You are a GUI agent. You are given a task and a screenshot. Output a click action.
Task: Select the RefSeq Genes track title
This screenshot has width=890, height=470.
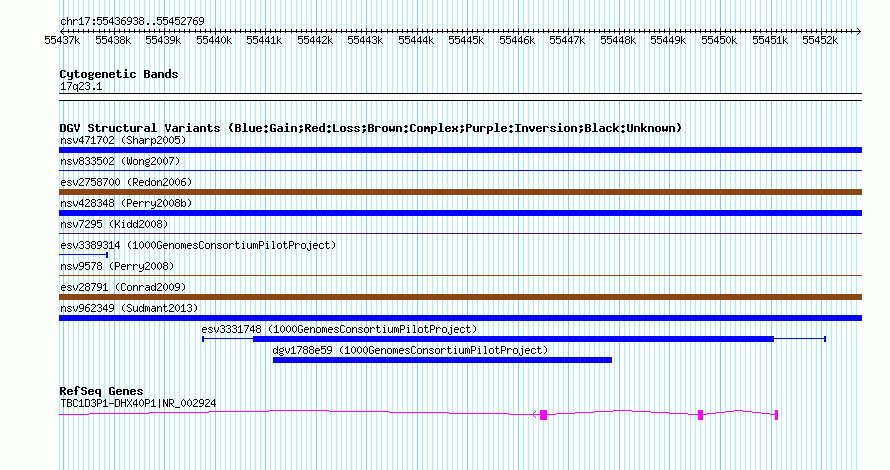pyautogui.click(x=101, y=391)
